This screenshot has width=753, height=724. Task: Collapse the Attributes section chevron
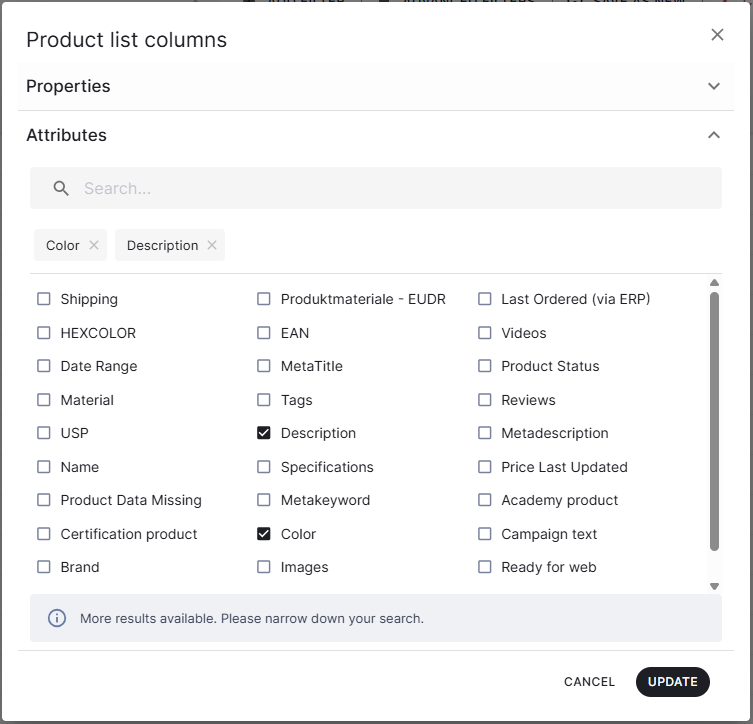[x=714, y=135]
